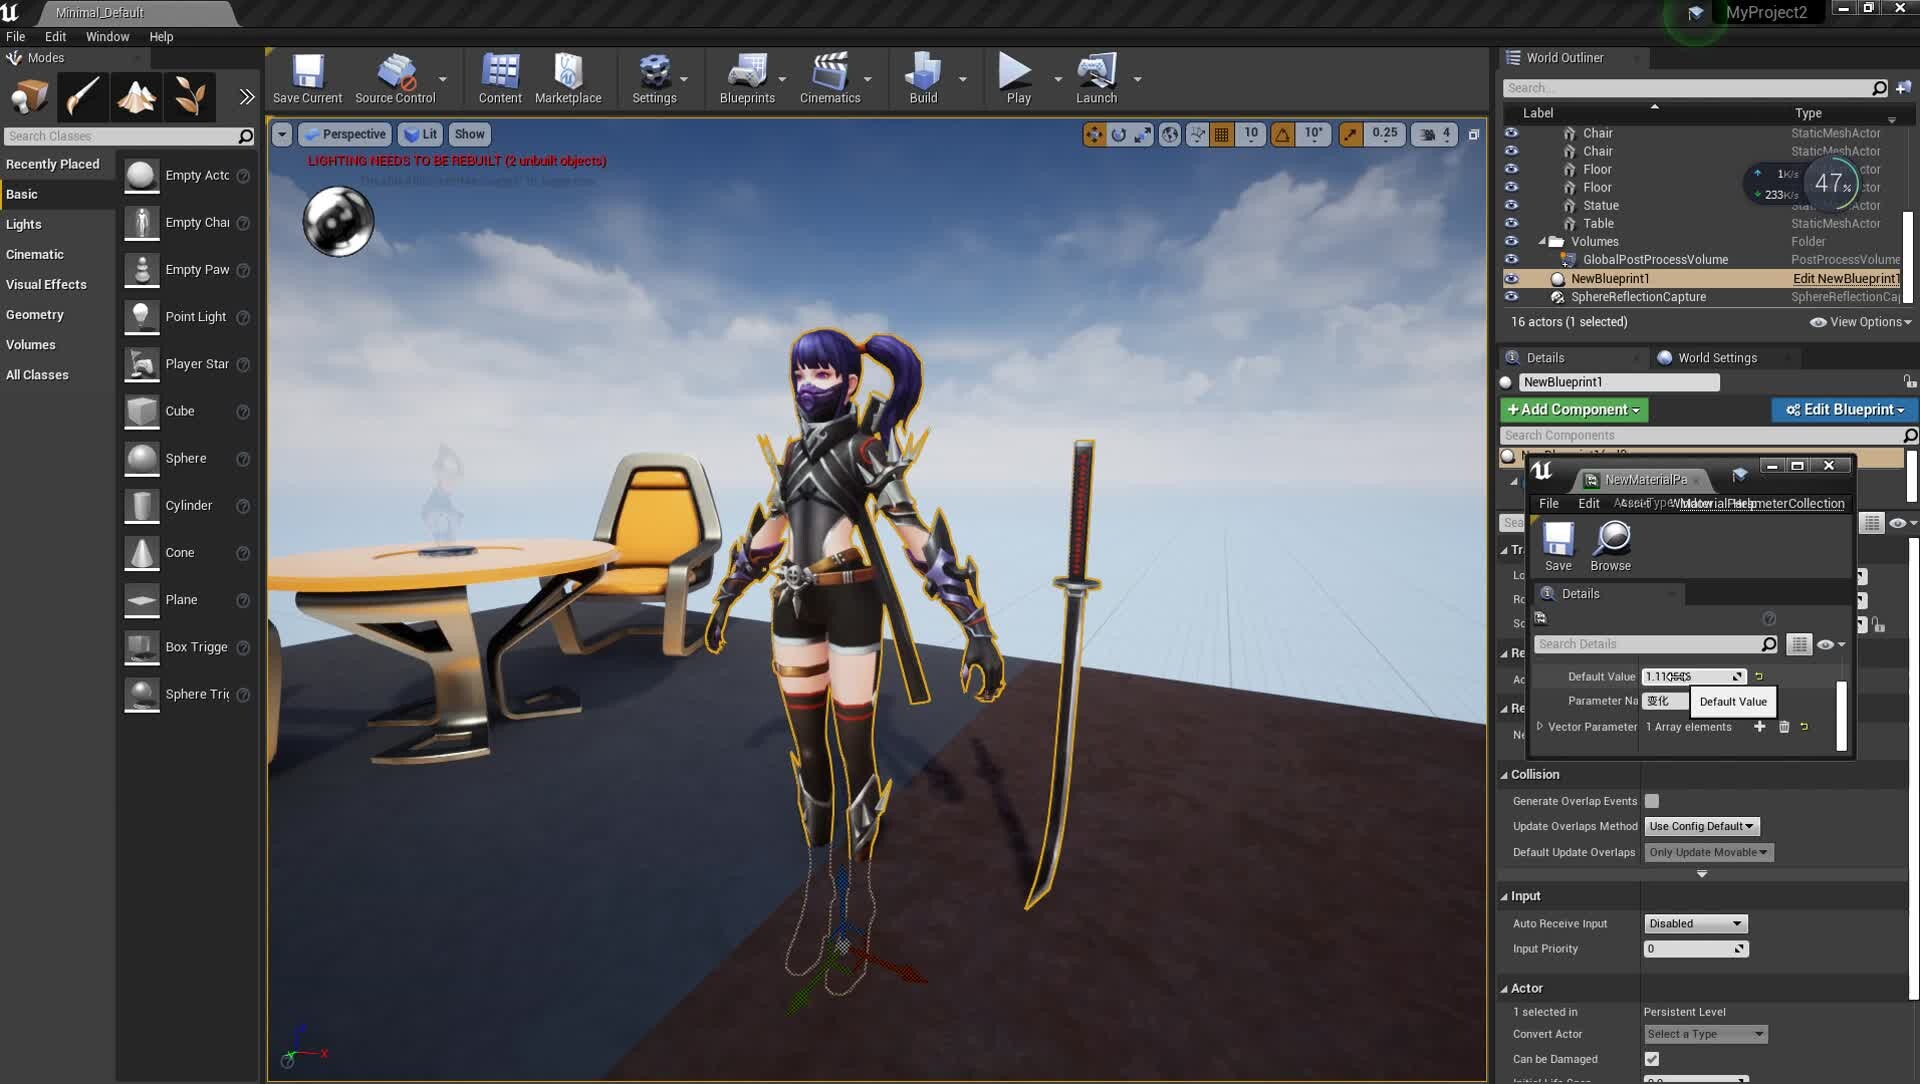This screenshot has height=1084, width=1920.
Task: Hide the Statue actor via its eye icon
Action: click(x=1511, y=205)
